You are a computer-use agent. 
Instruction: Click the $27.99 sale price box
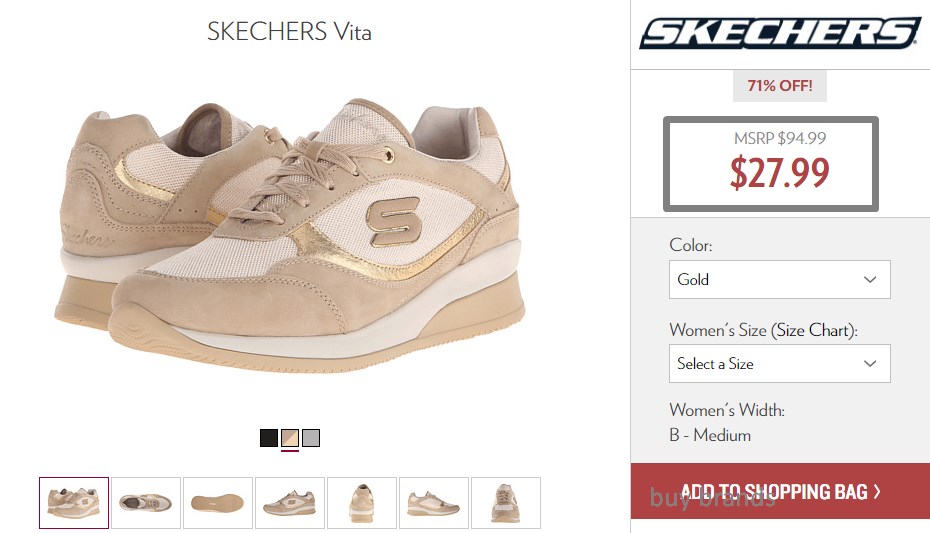point(770,164)
